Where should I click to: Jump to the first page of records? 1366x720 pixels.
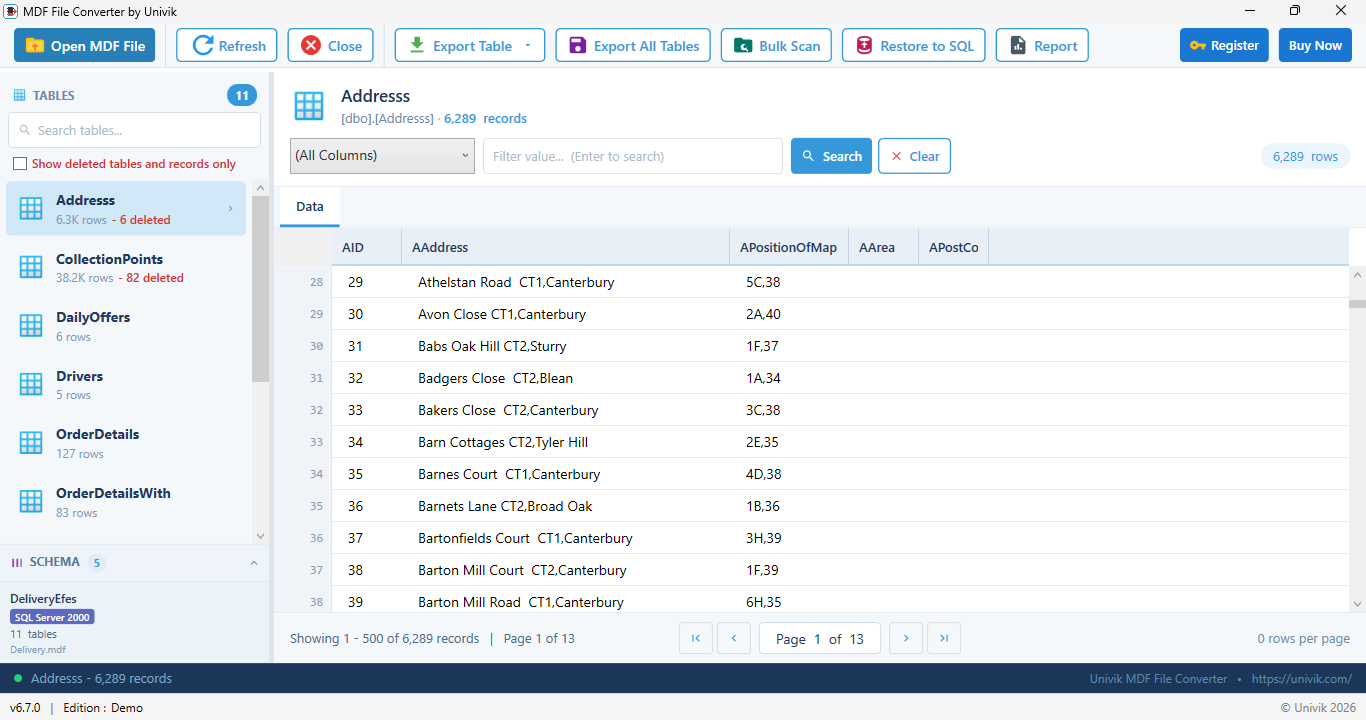point(696,638)
